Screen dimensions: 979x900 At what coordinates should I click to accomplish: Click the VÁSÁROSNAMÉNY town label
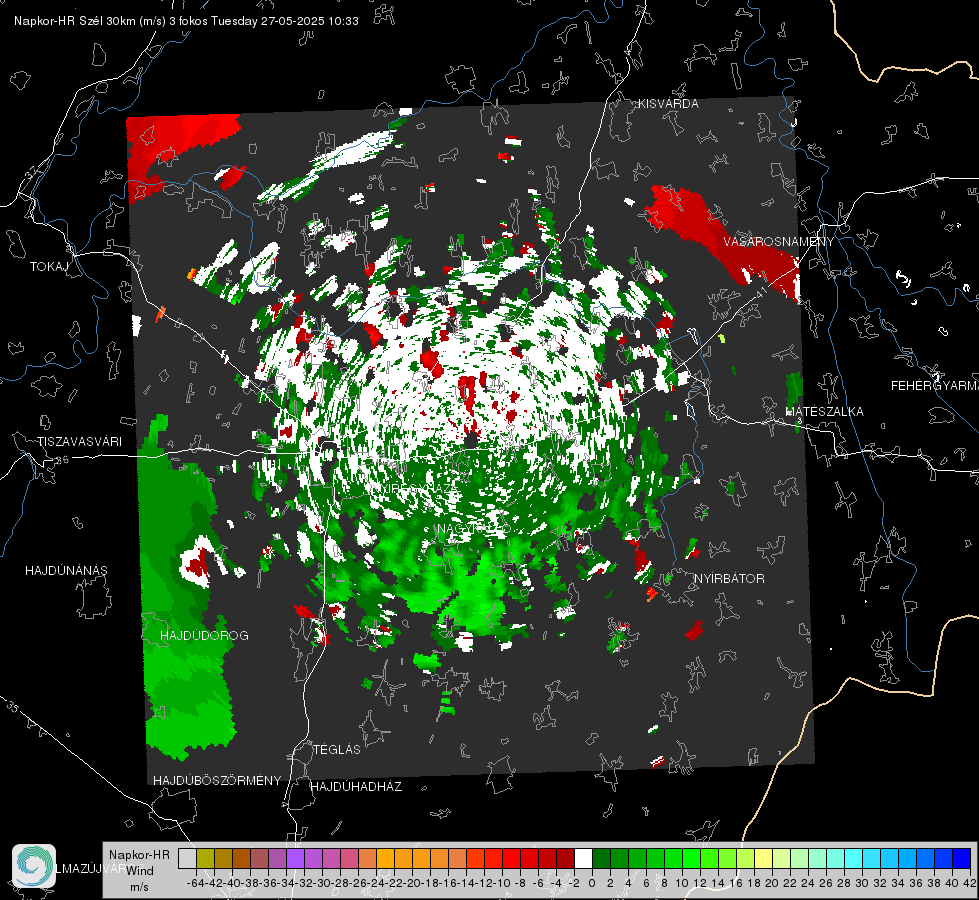(779, 242)
